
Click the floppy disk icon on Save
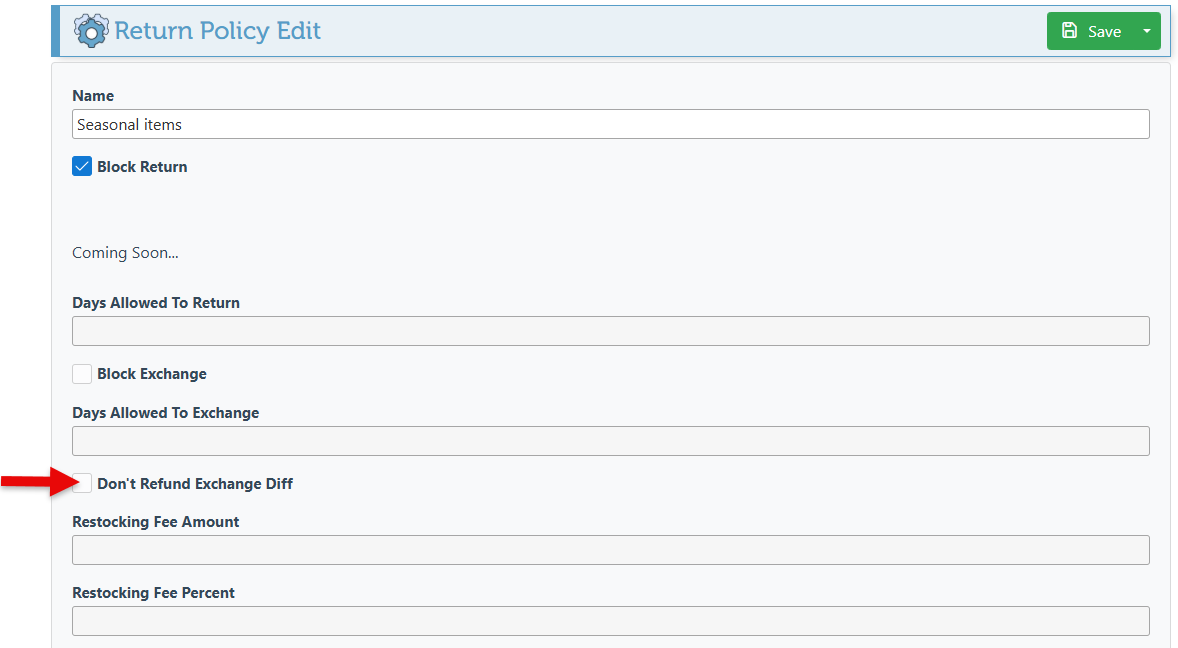pos(1069,31)
